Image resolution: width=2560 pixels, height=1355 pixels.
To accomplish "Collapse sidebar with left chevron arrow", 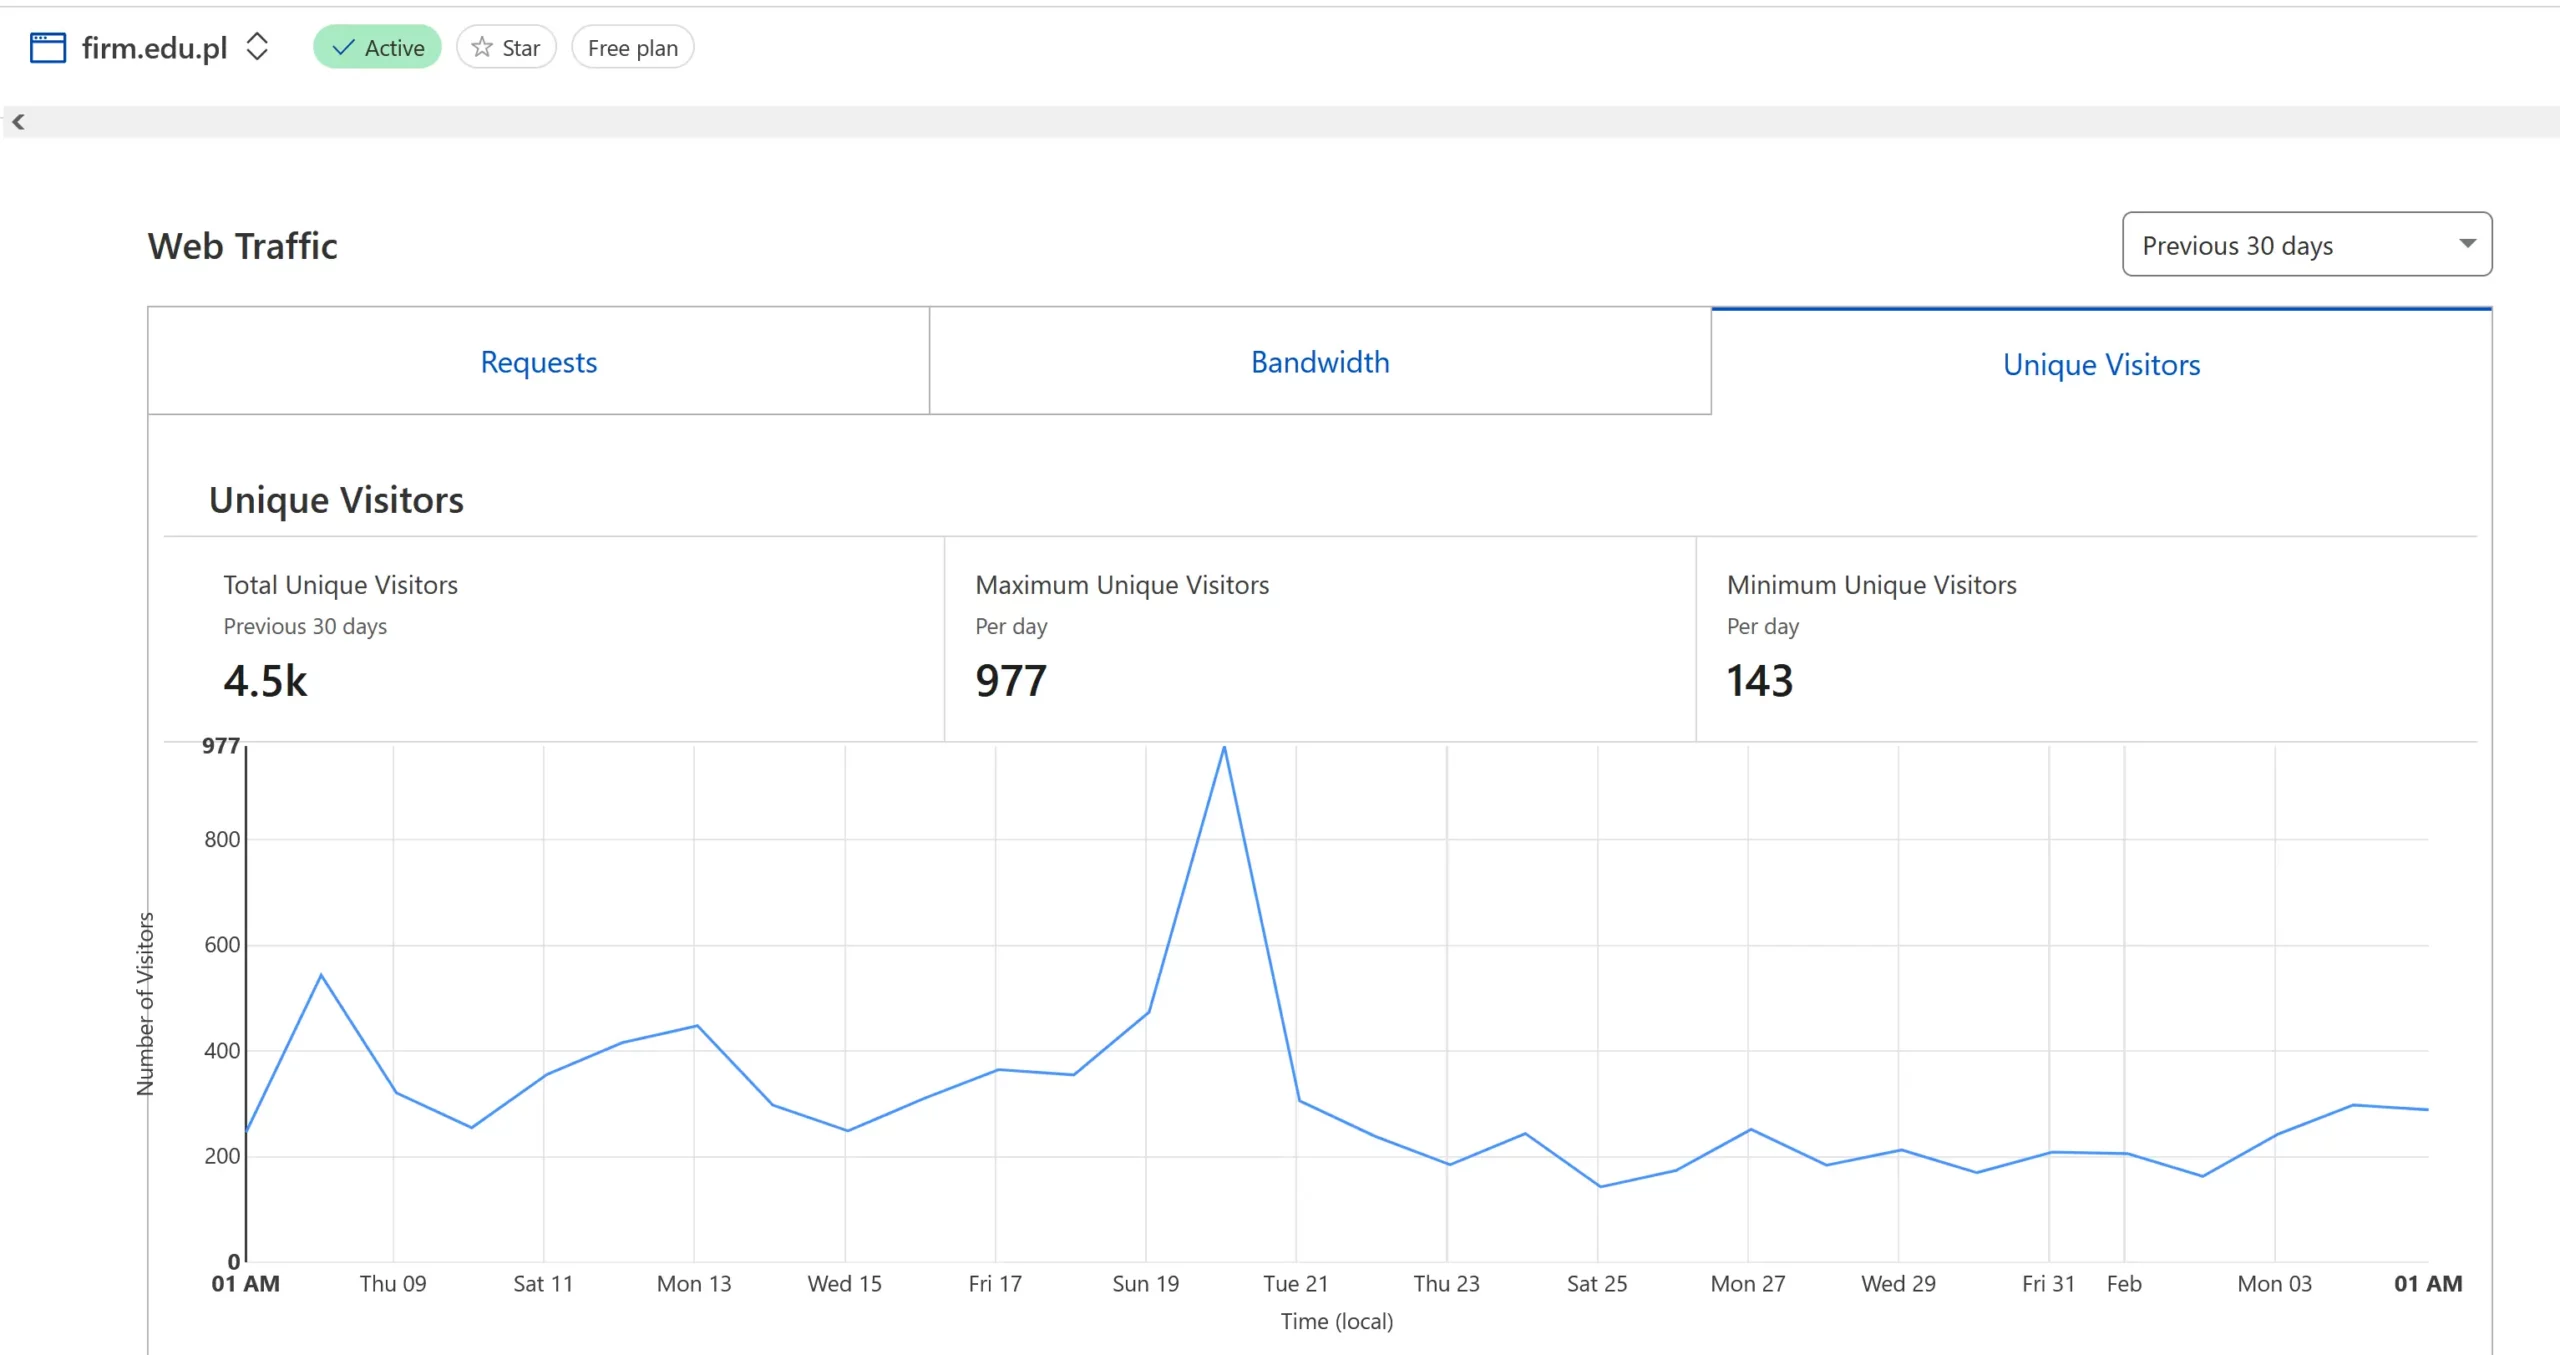I will [18, 122].
